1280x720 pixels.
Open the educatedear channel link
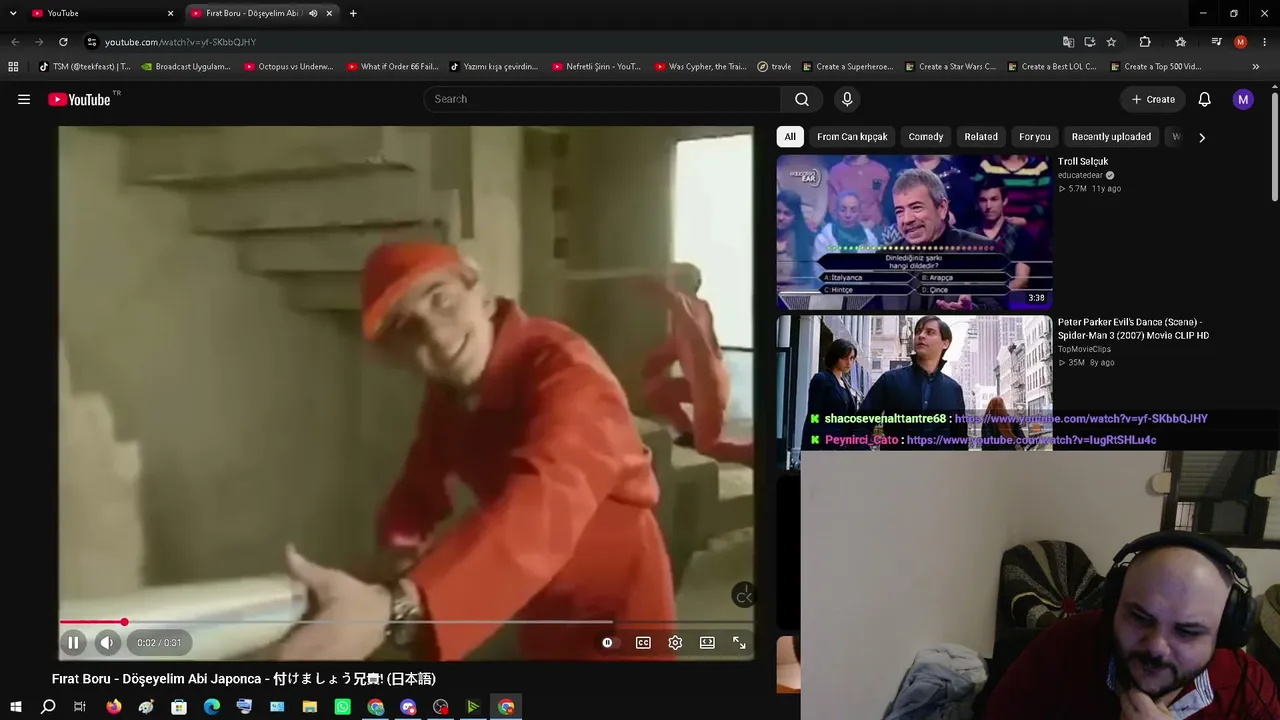click(x=1080, y=175)
